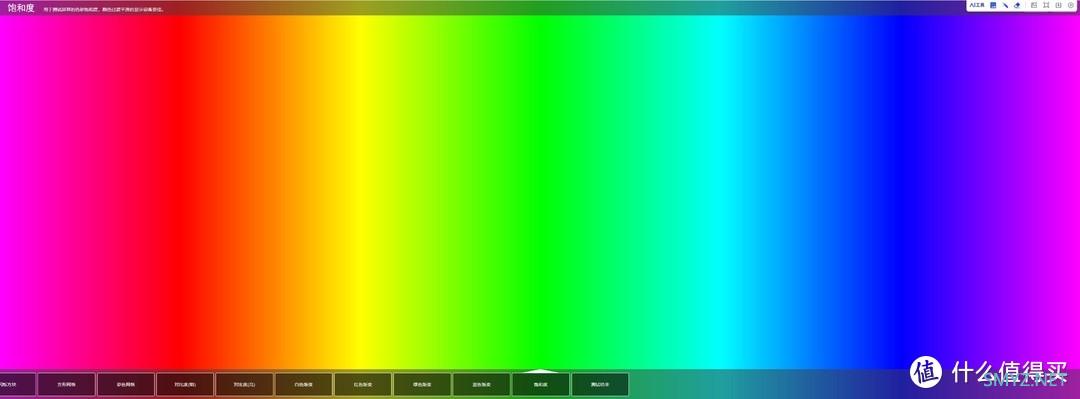1080x399 pixels.
Task: Select the 绿色渐变 gradient test
Action: click(422, 385)
